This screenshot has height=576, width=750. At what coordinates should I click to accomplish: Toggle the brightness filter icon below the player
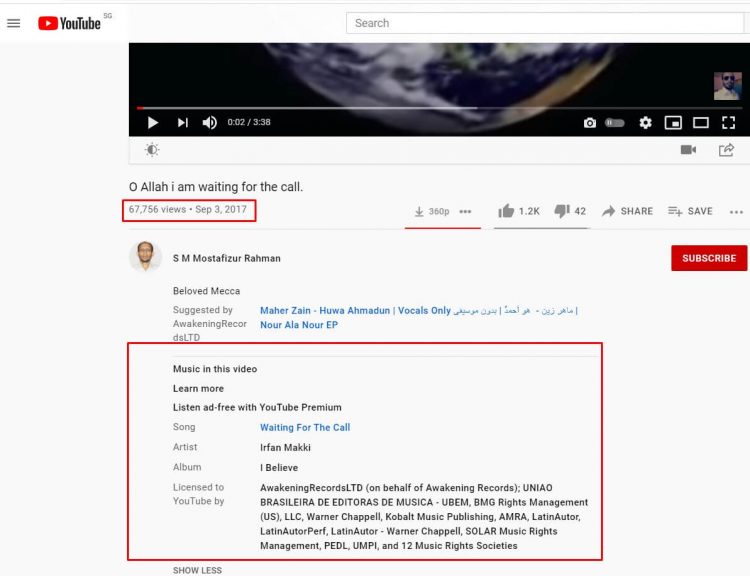(x=152, y=150)
